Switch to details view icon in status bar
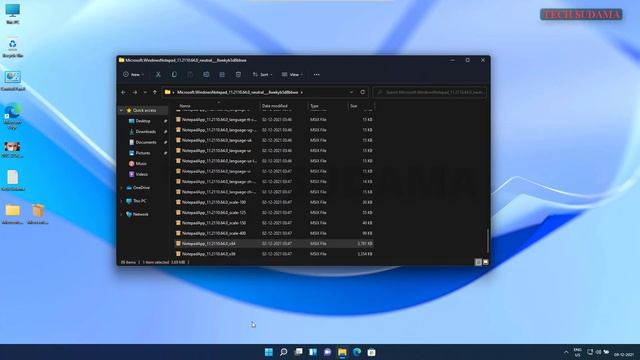The height and width of the screenshot is (360, 640). coord(478,262)
